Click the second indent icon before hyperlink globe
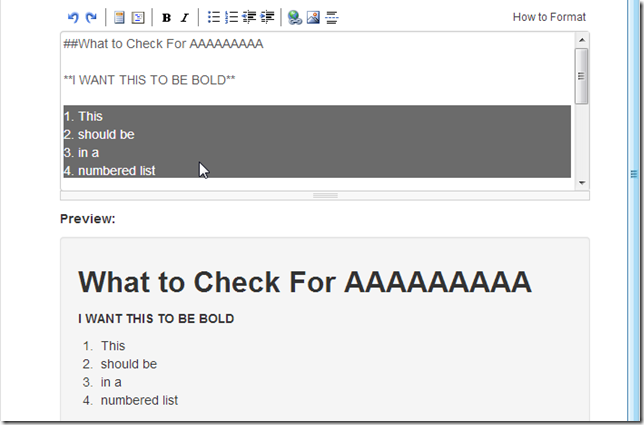The image size is (644, 425). (x=267, y=17)
